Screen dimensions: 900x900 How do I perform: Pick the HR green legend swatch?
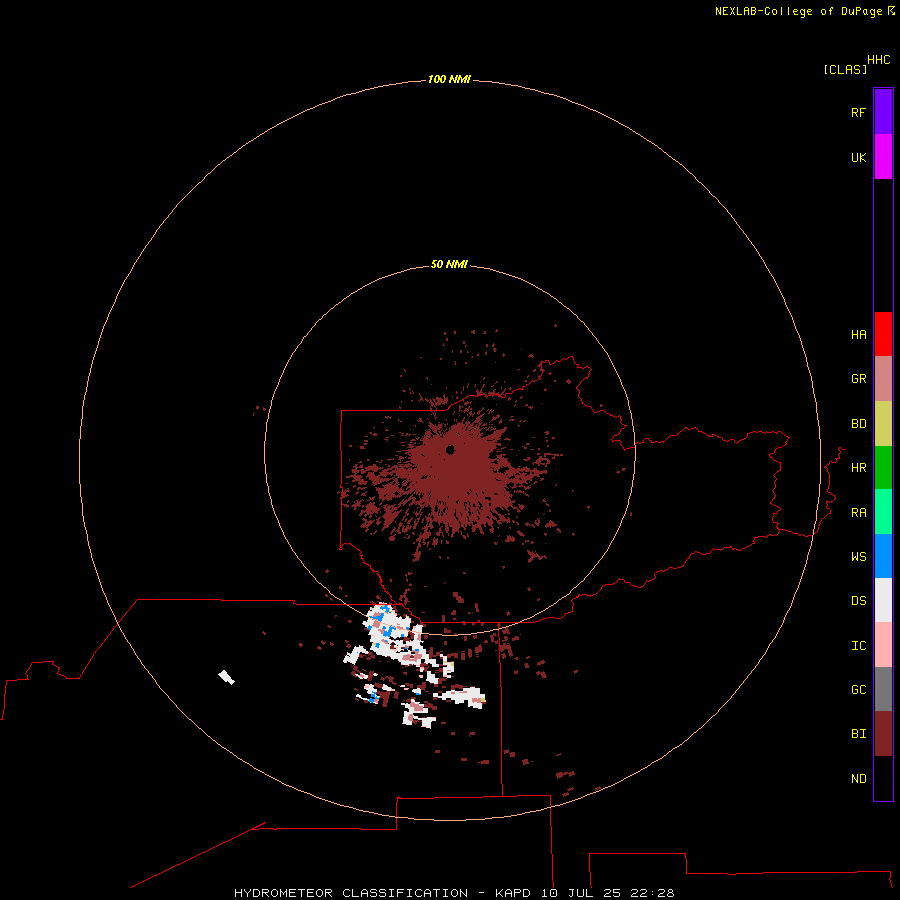tap(883, 468)
